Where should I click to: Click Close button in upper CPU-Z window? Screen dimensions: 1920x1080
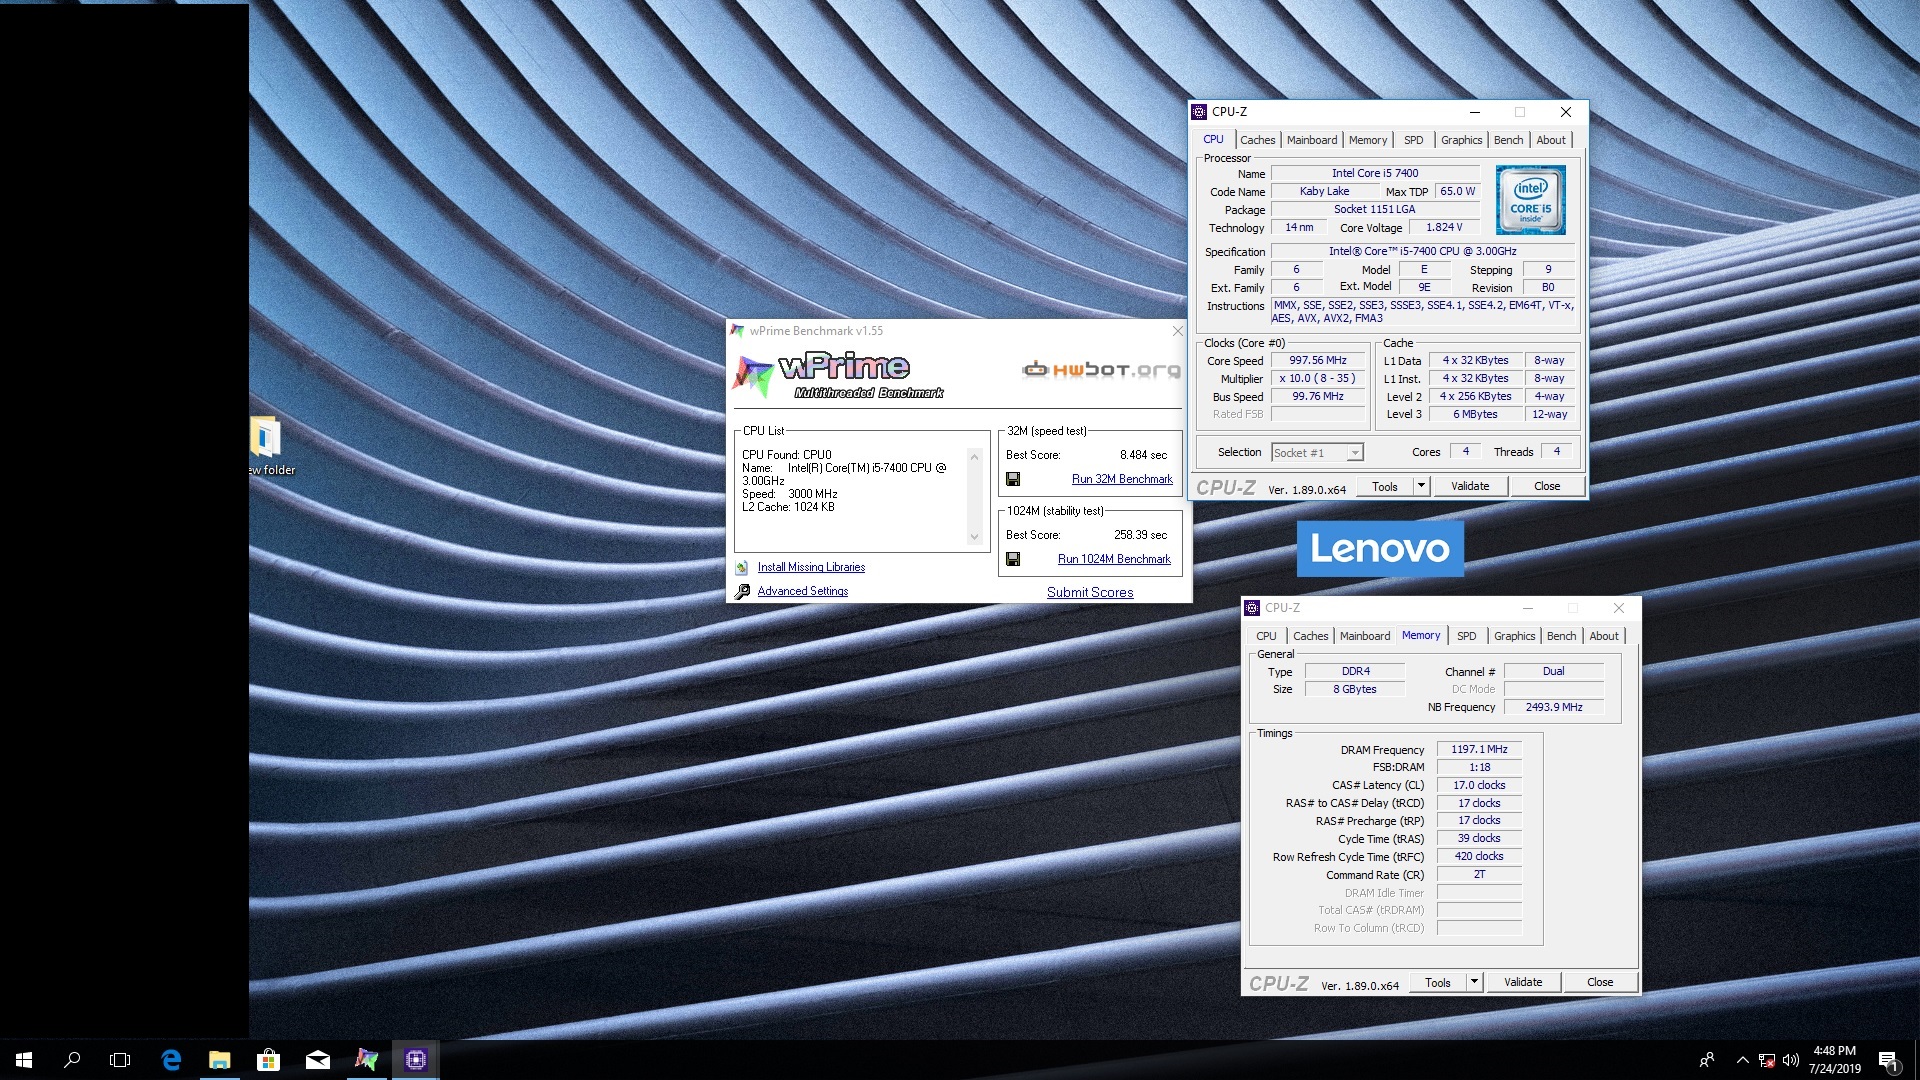click(1547, 486)
